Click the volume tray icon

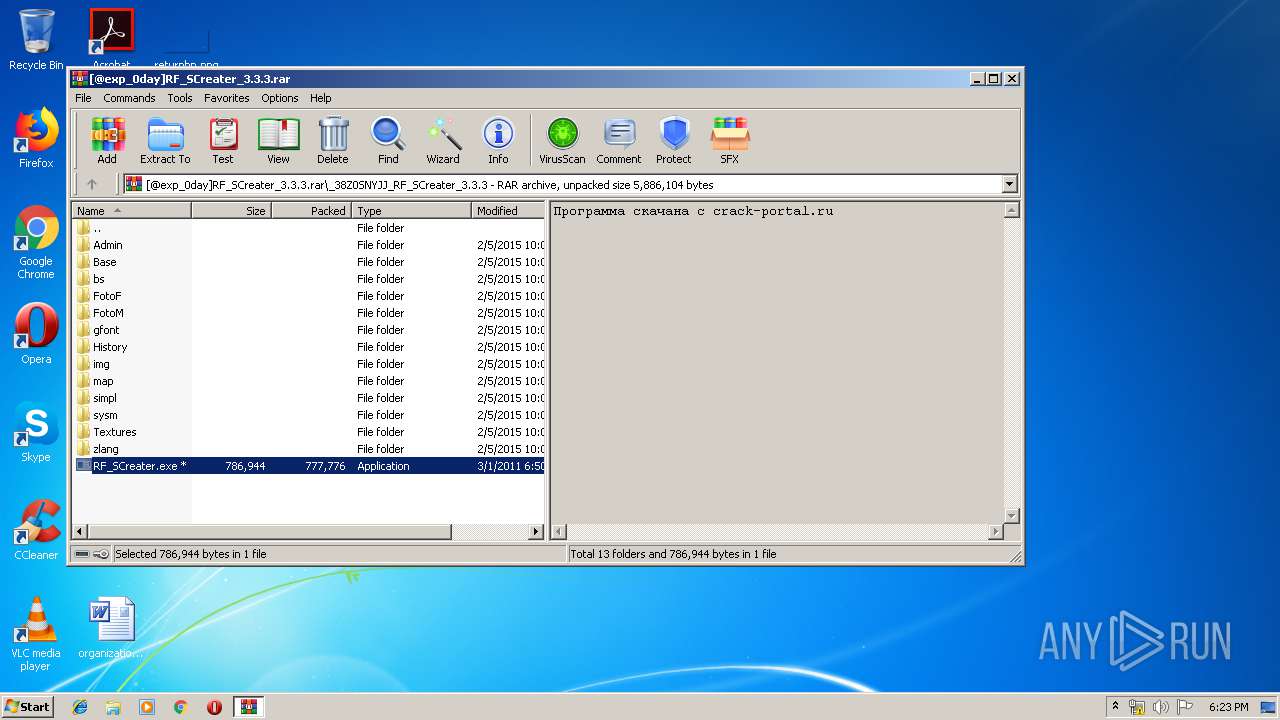point(1161,707)
